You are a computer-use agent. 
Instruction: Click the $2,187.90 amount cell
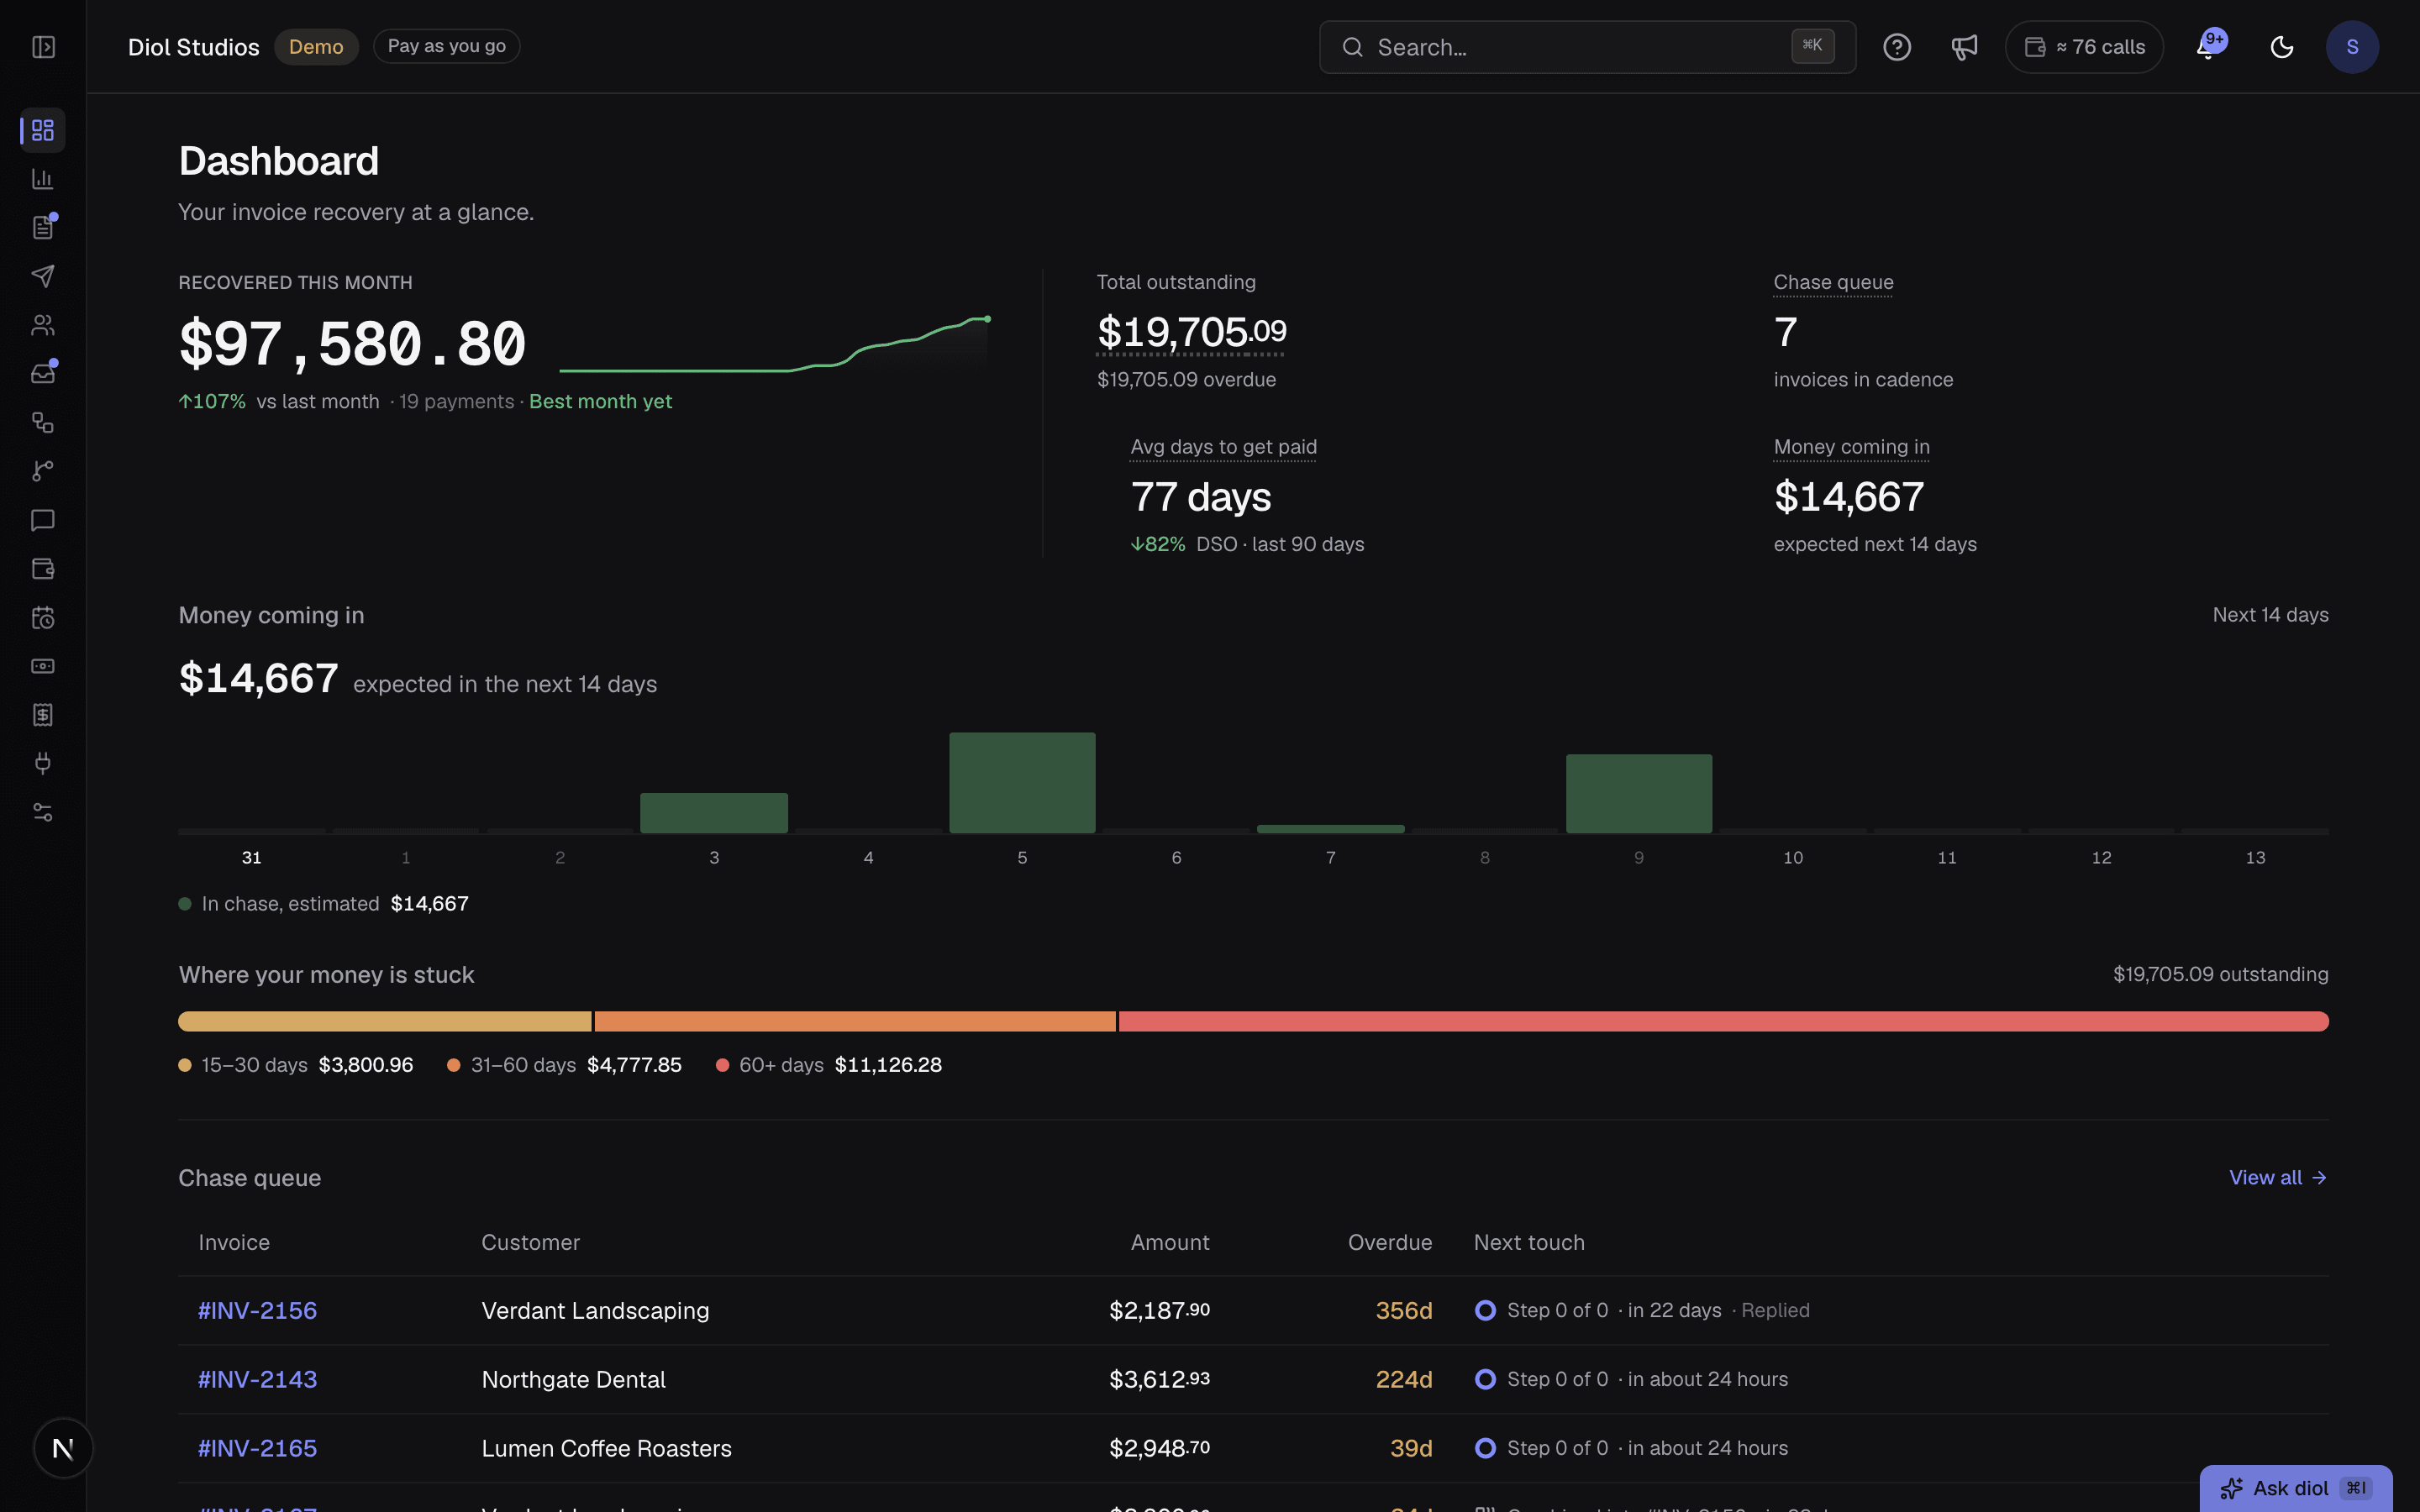point(1159,1310)
